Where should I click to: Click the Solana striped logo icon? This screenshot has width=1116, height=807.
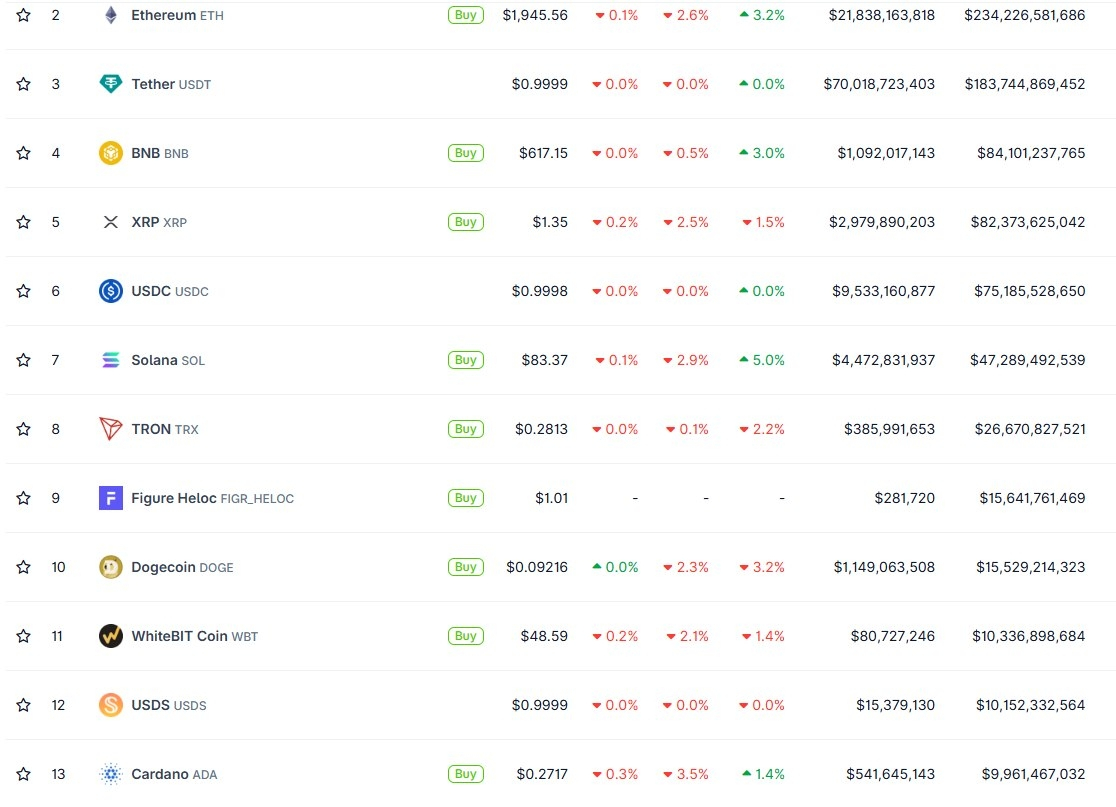click(x=110, y=360)
